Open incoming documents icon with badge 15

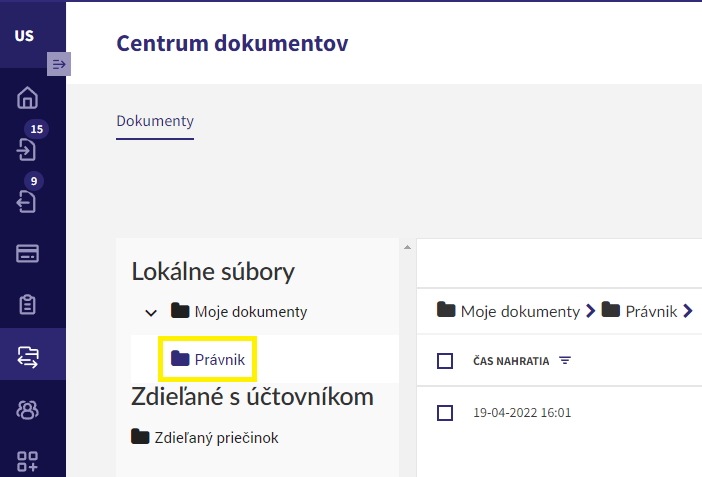[27, 149]
